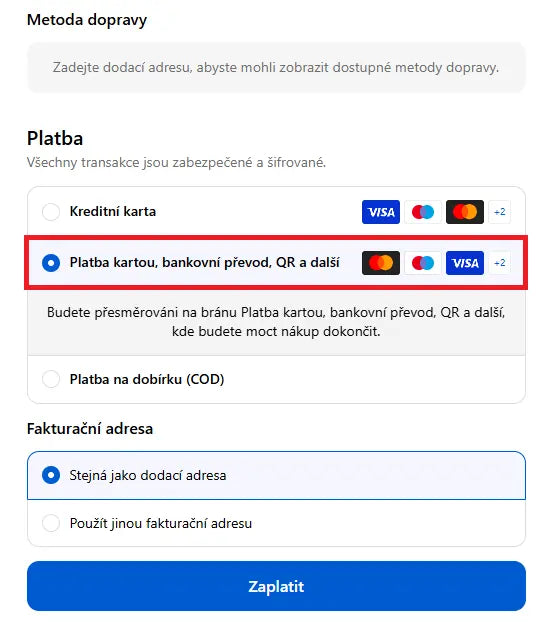
Task: Click the Maestro icon in Kreditní karta row
Action: [422, 212]
